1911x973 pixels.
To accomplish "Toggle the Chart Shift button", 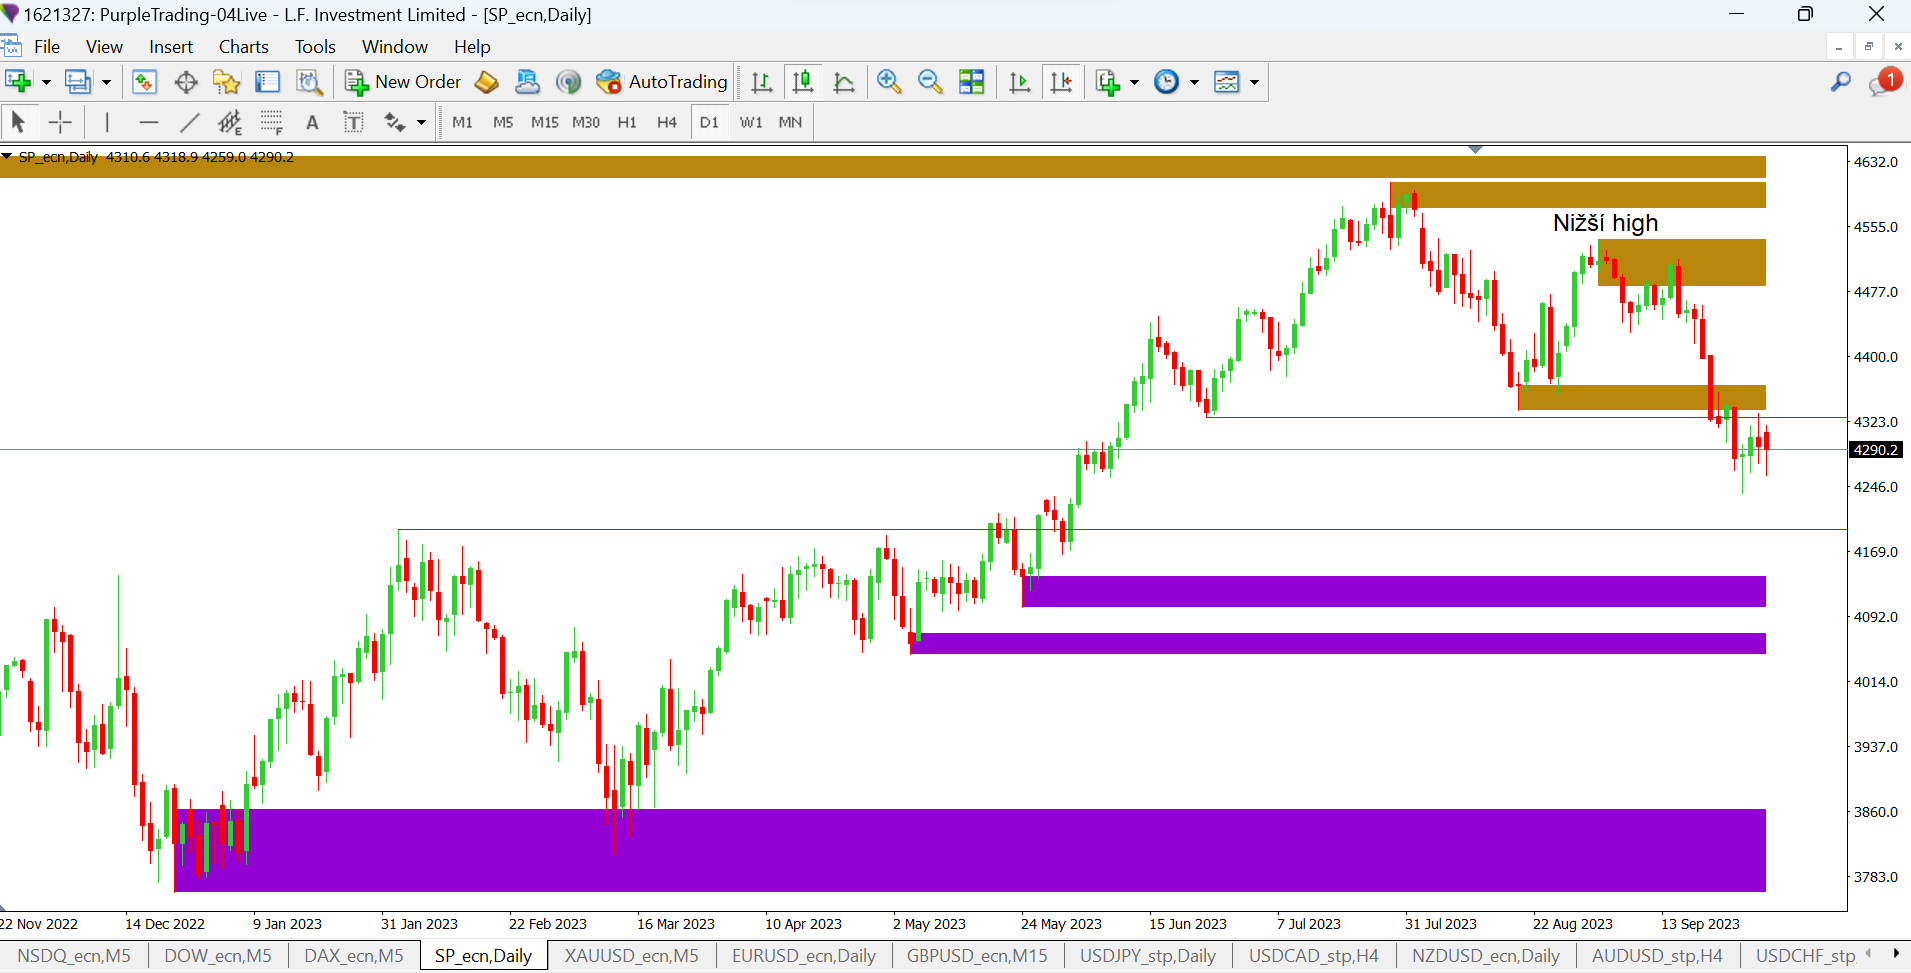I will 1062,82.
